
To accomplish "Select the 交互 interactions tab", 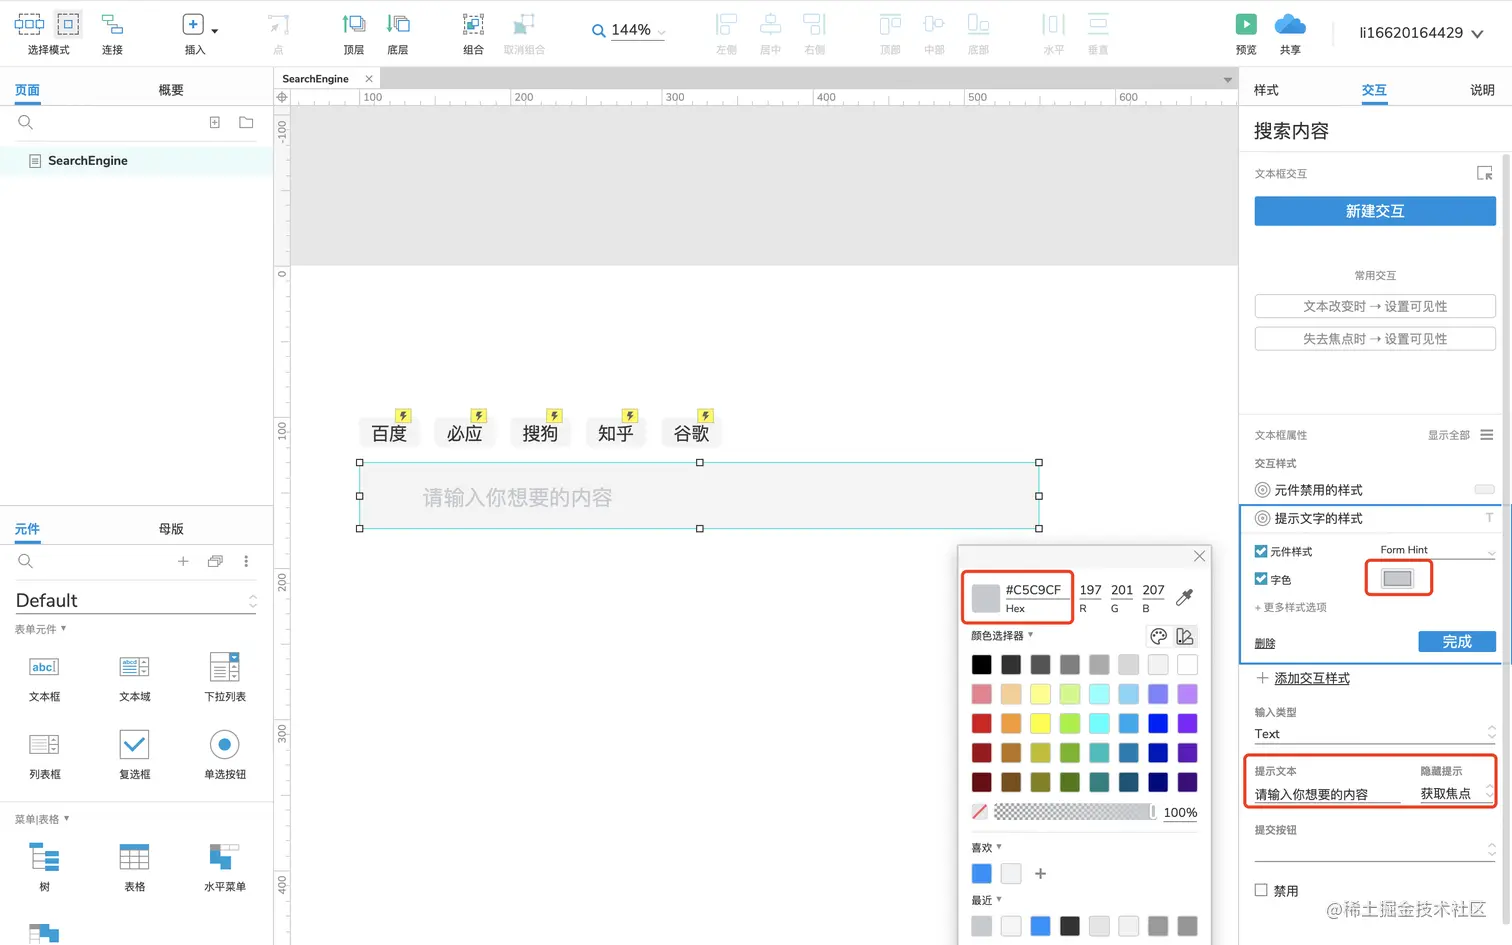I will pyautogui.click(x=1374, y=90).
